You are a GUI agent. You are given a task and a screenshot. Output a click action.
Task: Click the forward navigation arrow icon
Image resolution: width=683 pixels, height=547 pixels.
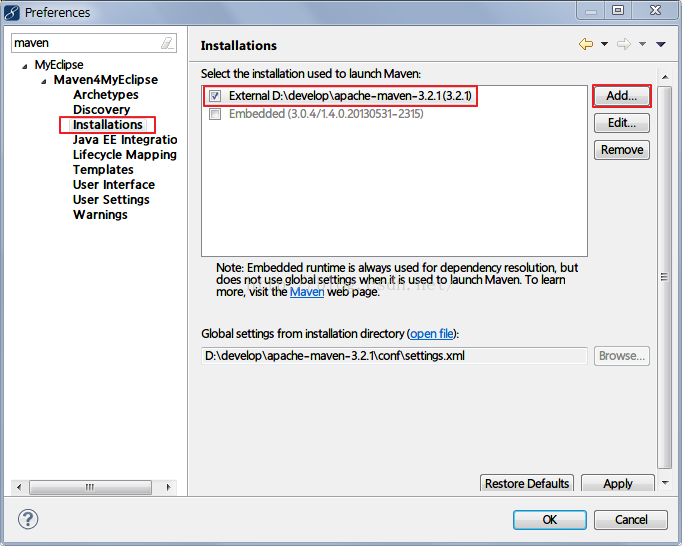pos(624,44)
